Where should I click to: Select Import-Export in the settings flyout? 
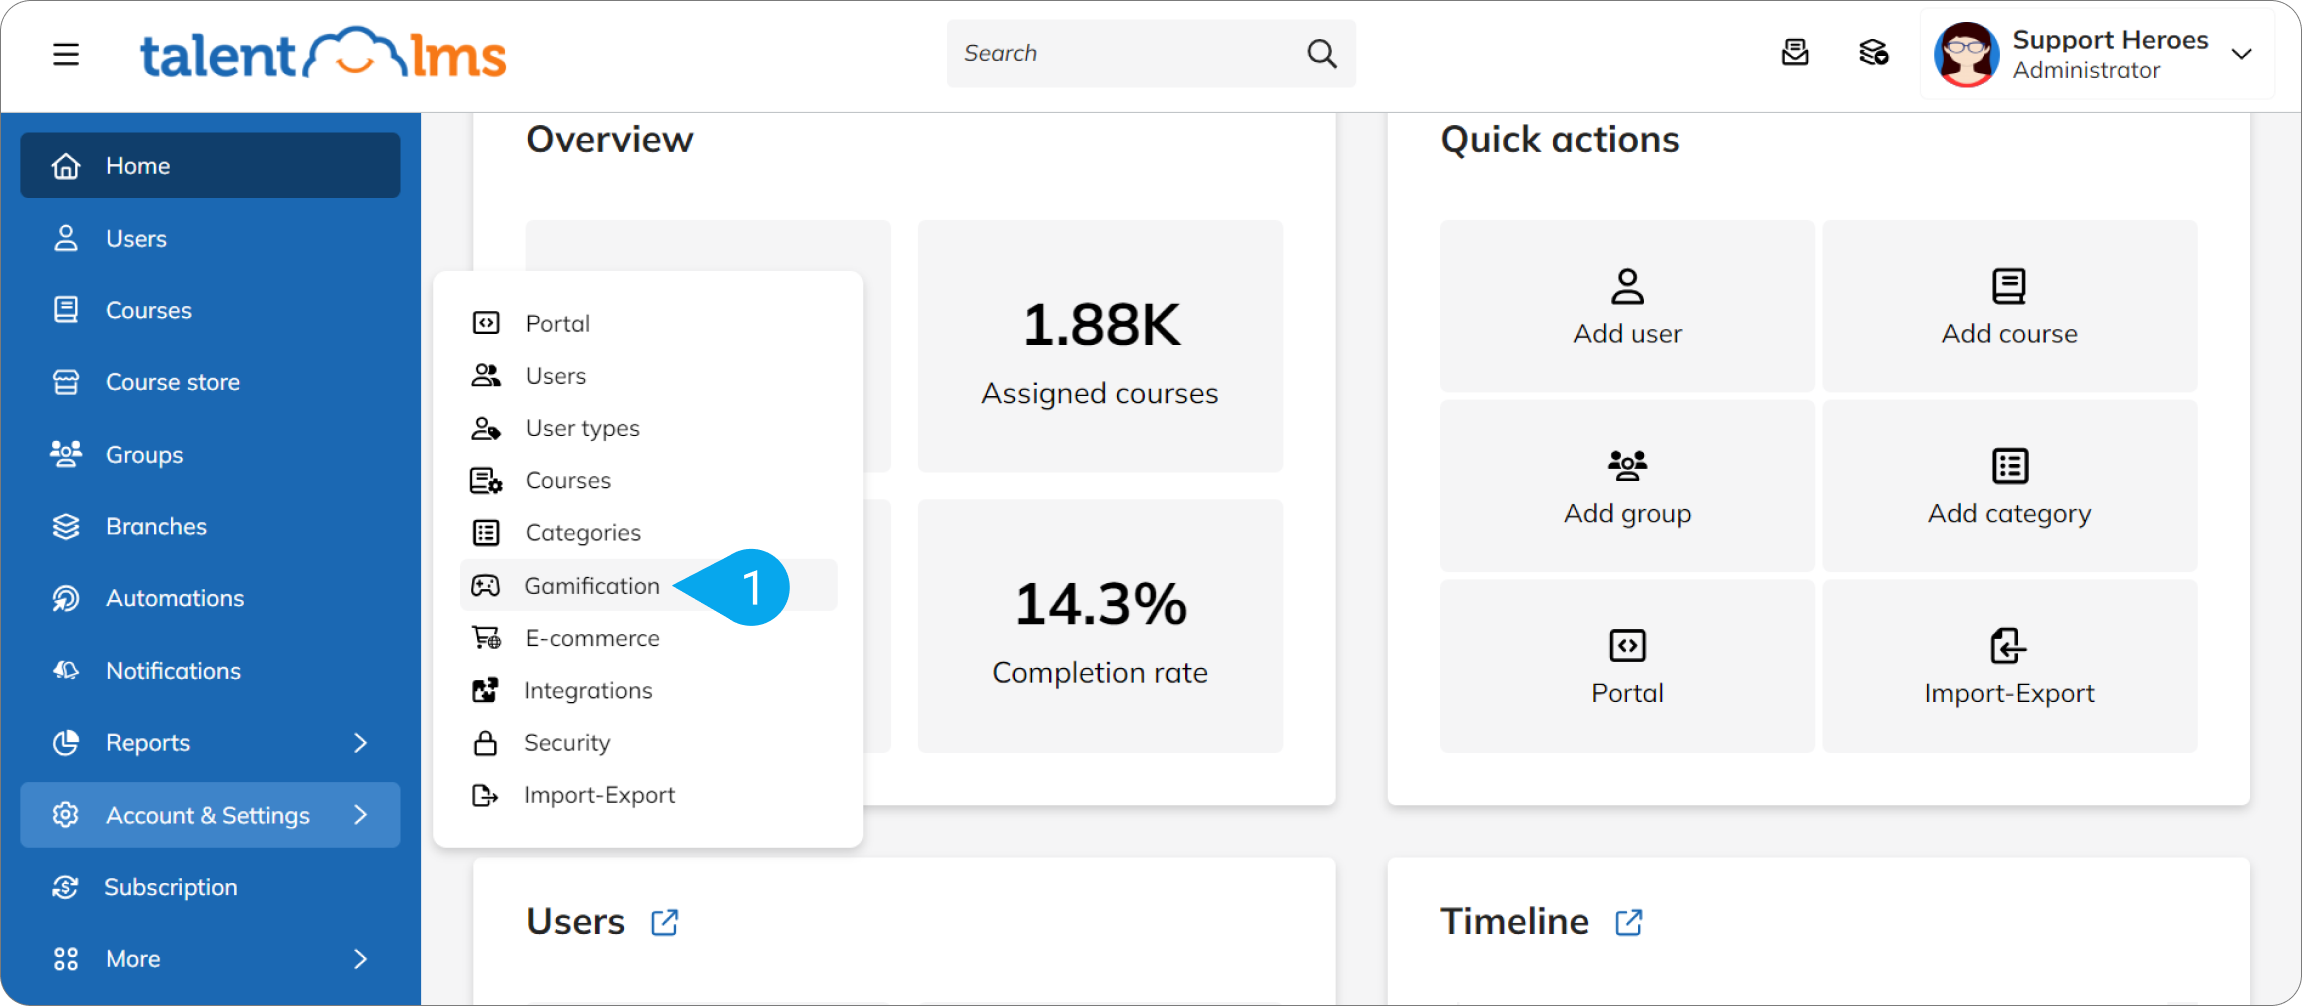pos(648,795)
